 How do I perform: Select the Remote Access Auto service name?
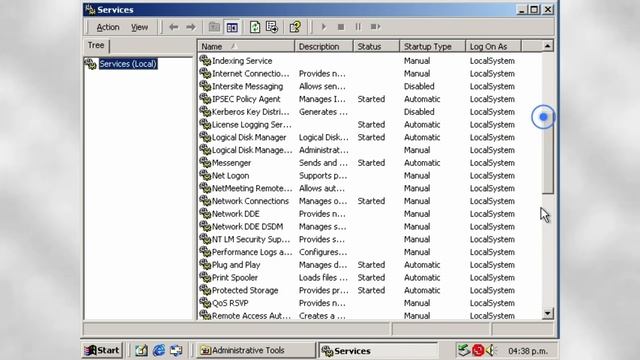(251, 316)
